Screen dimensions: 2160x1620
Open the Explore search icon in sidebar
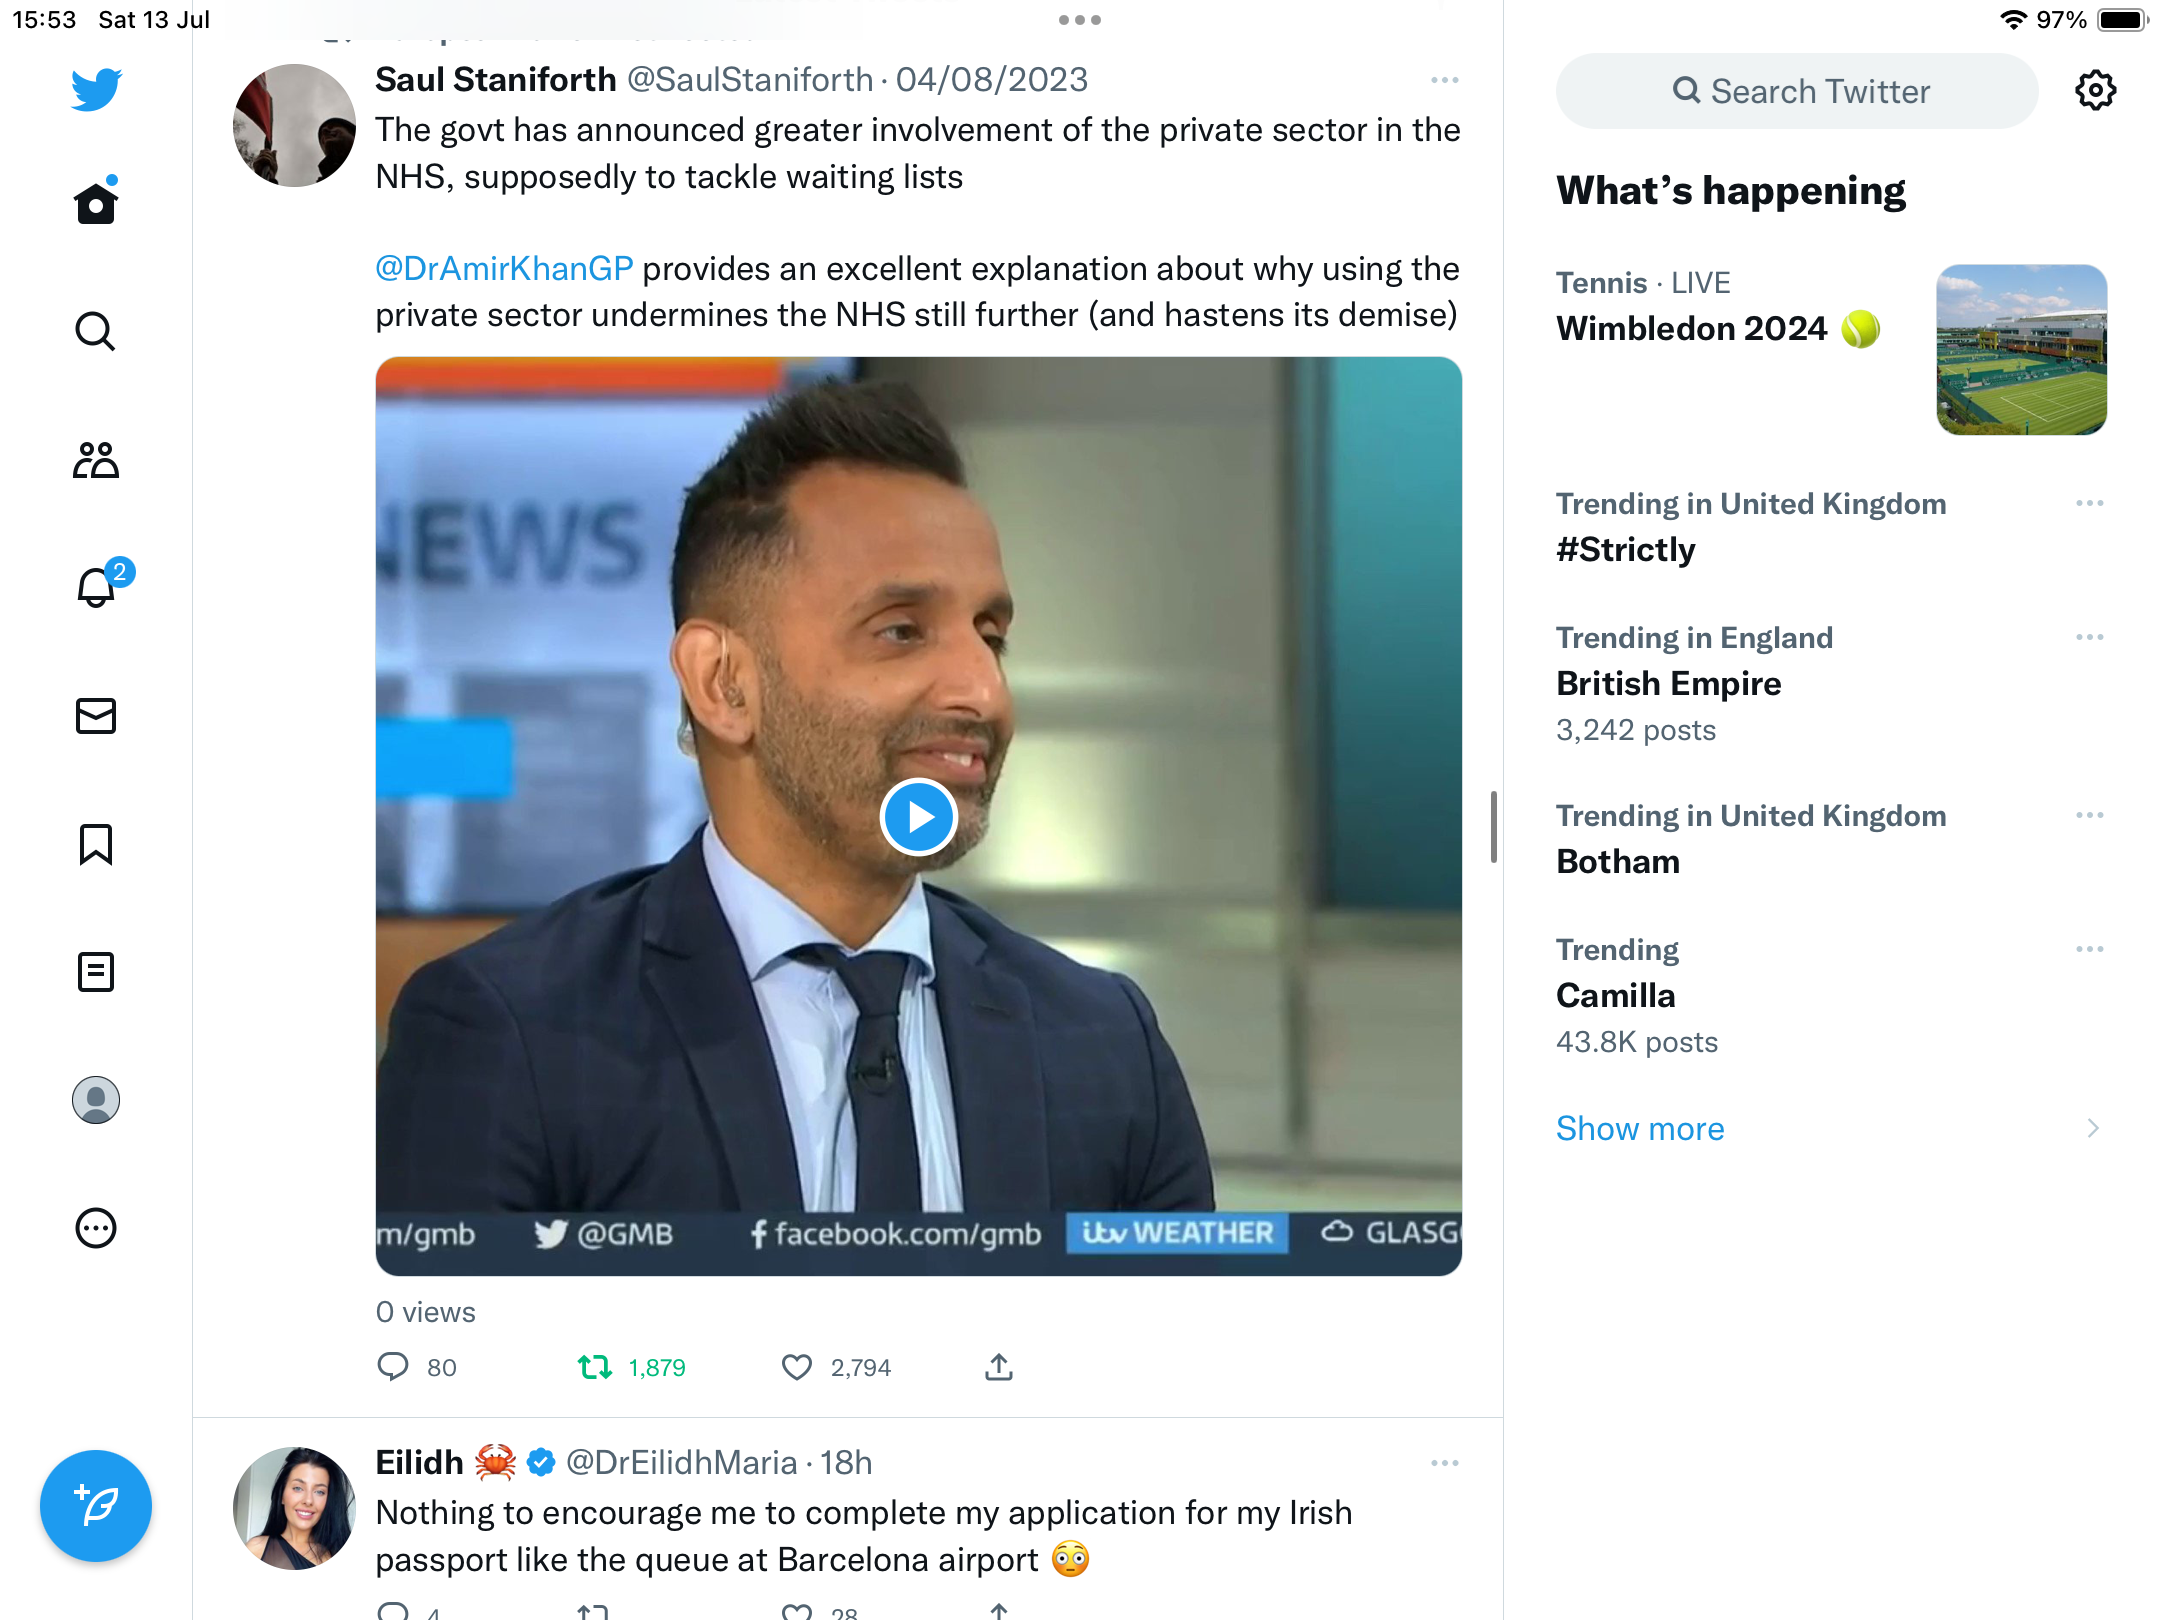[96, 331]
